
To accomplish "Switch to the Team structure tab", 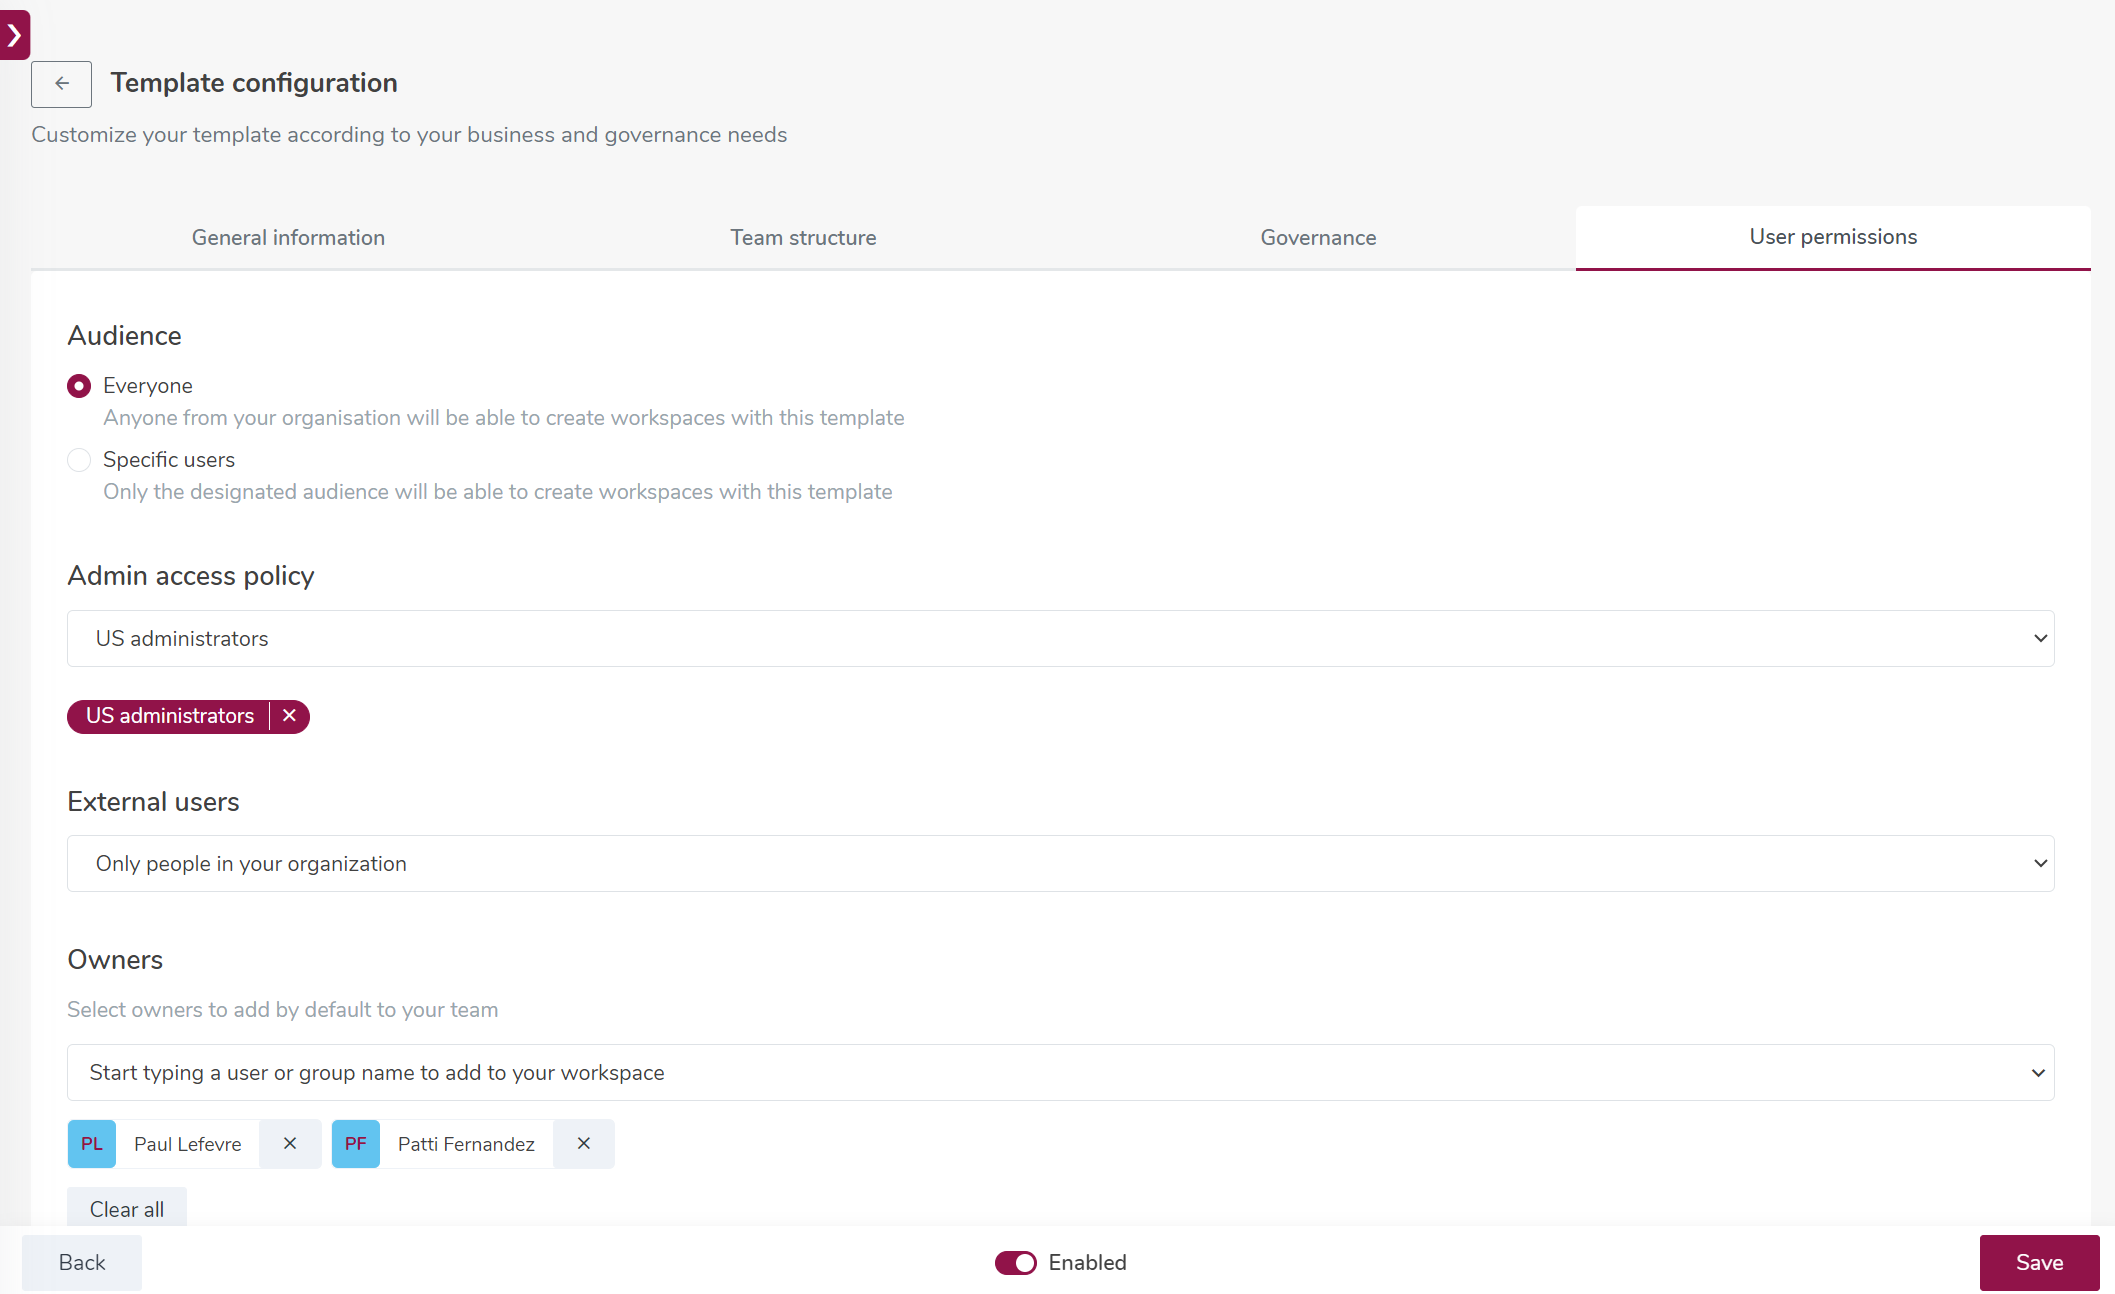I will tap(803, 238).
